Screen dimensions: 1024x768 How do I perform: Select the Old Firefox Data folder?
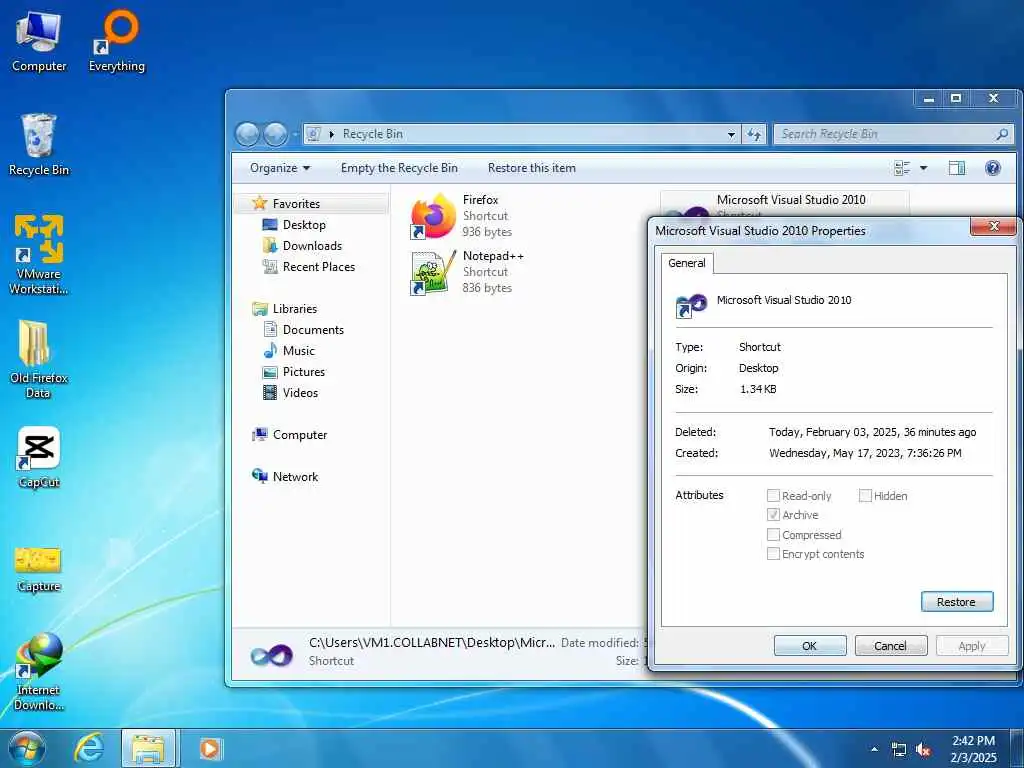[x=39, y=359]
